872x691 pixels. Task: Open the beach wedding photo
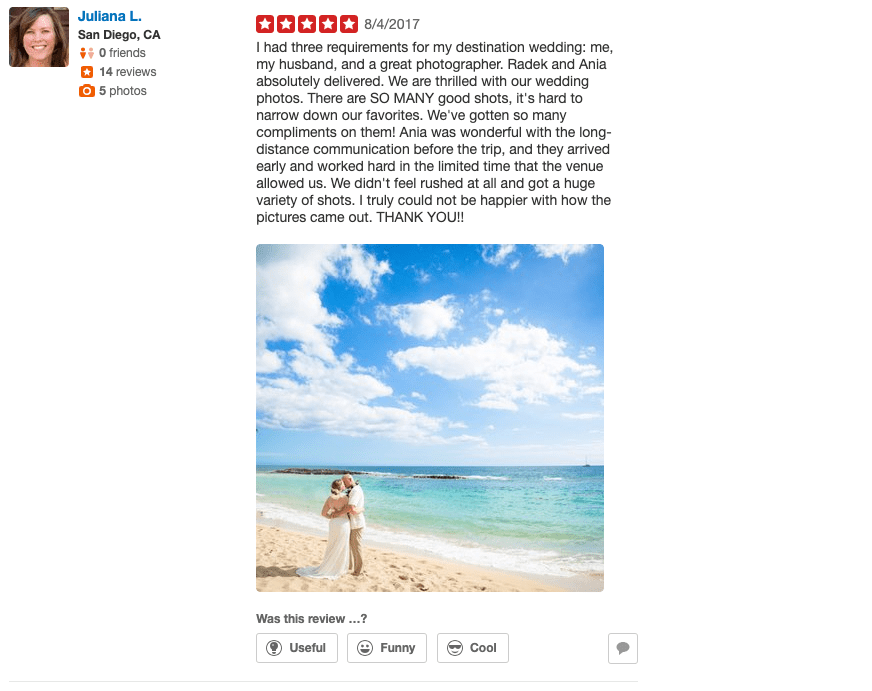tap(430, 418)
